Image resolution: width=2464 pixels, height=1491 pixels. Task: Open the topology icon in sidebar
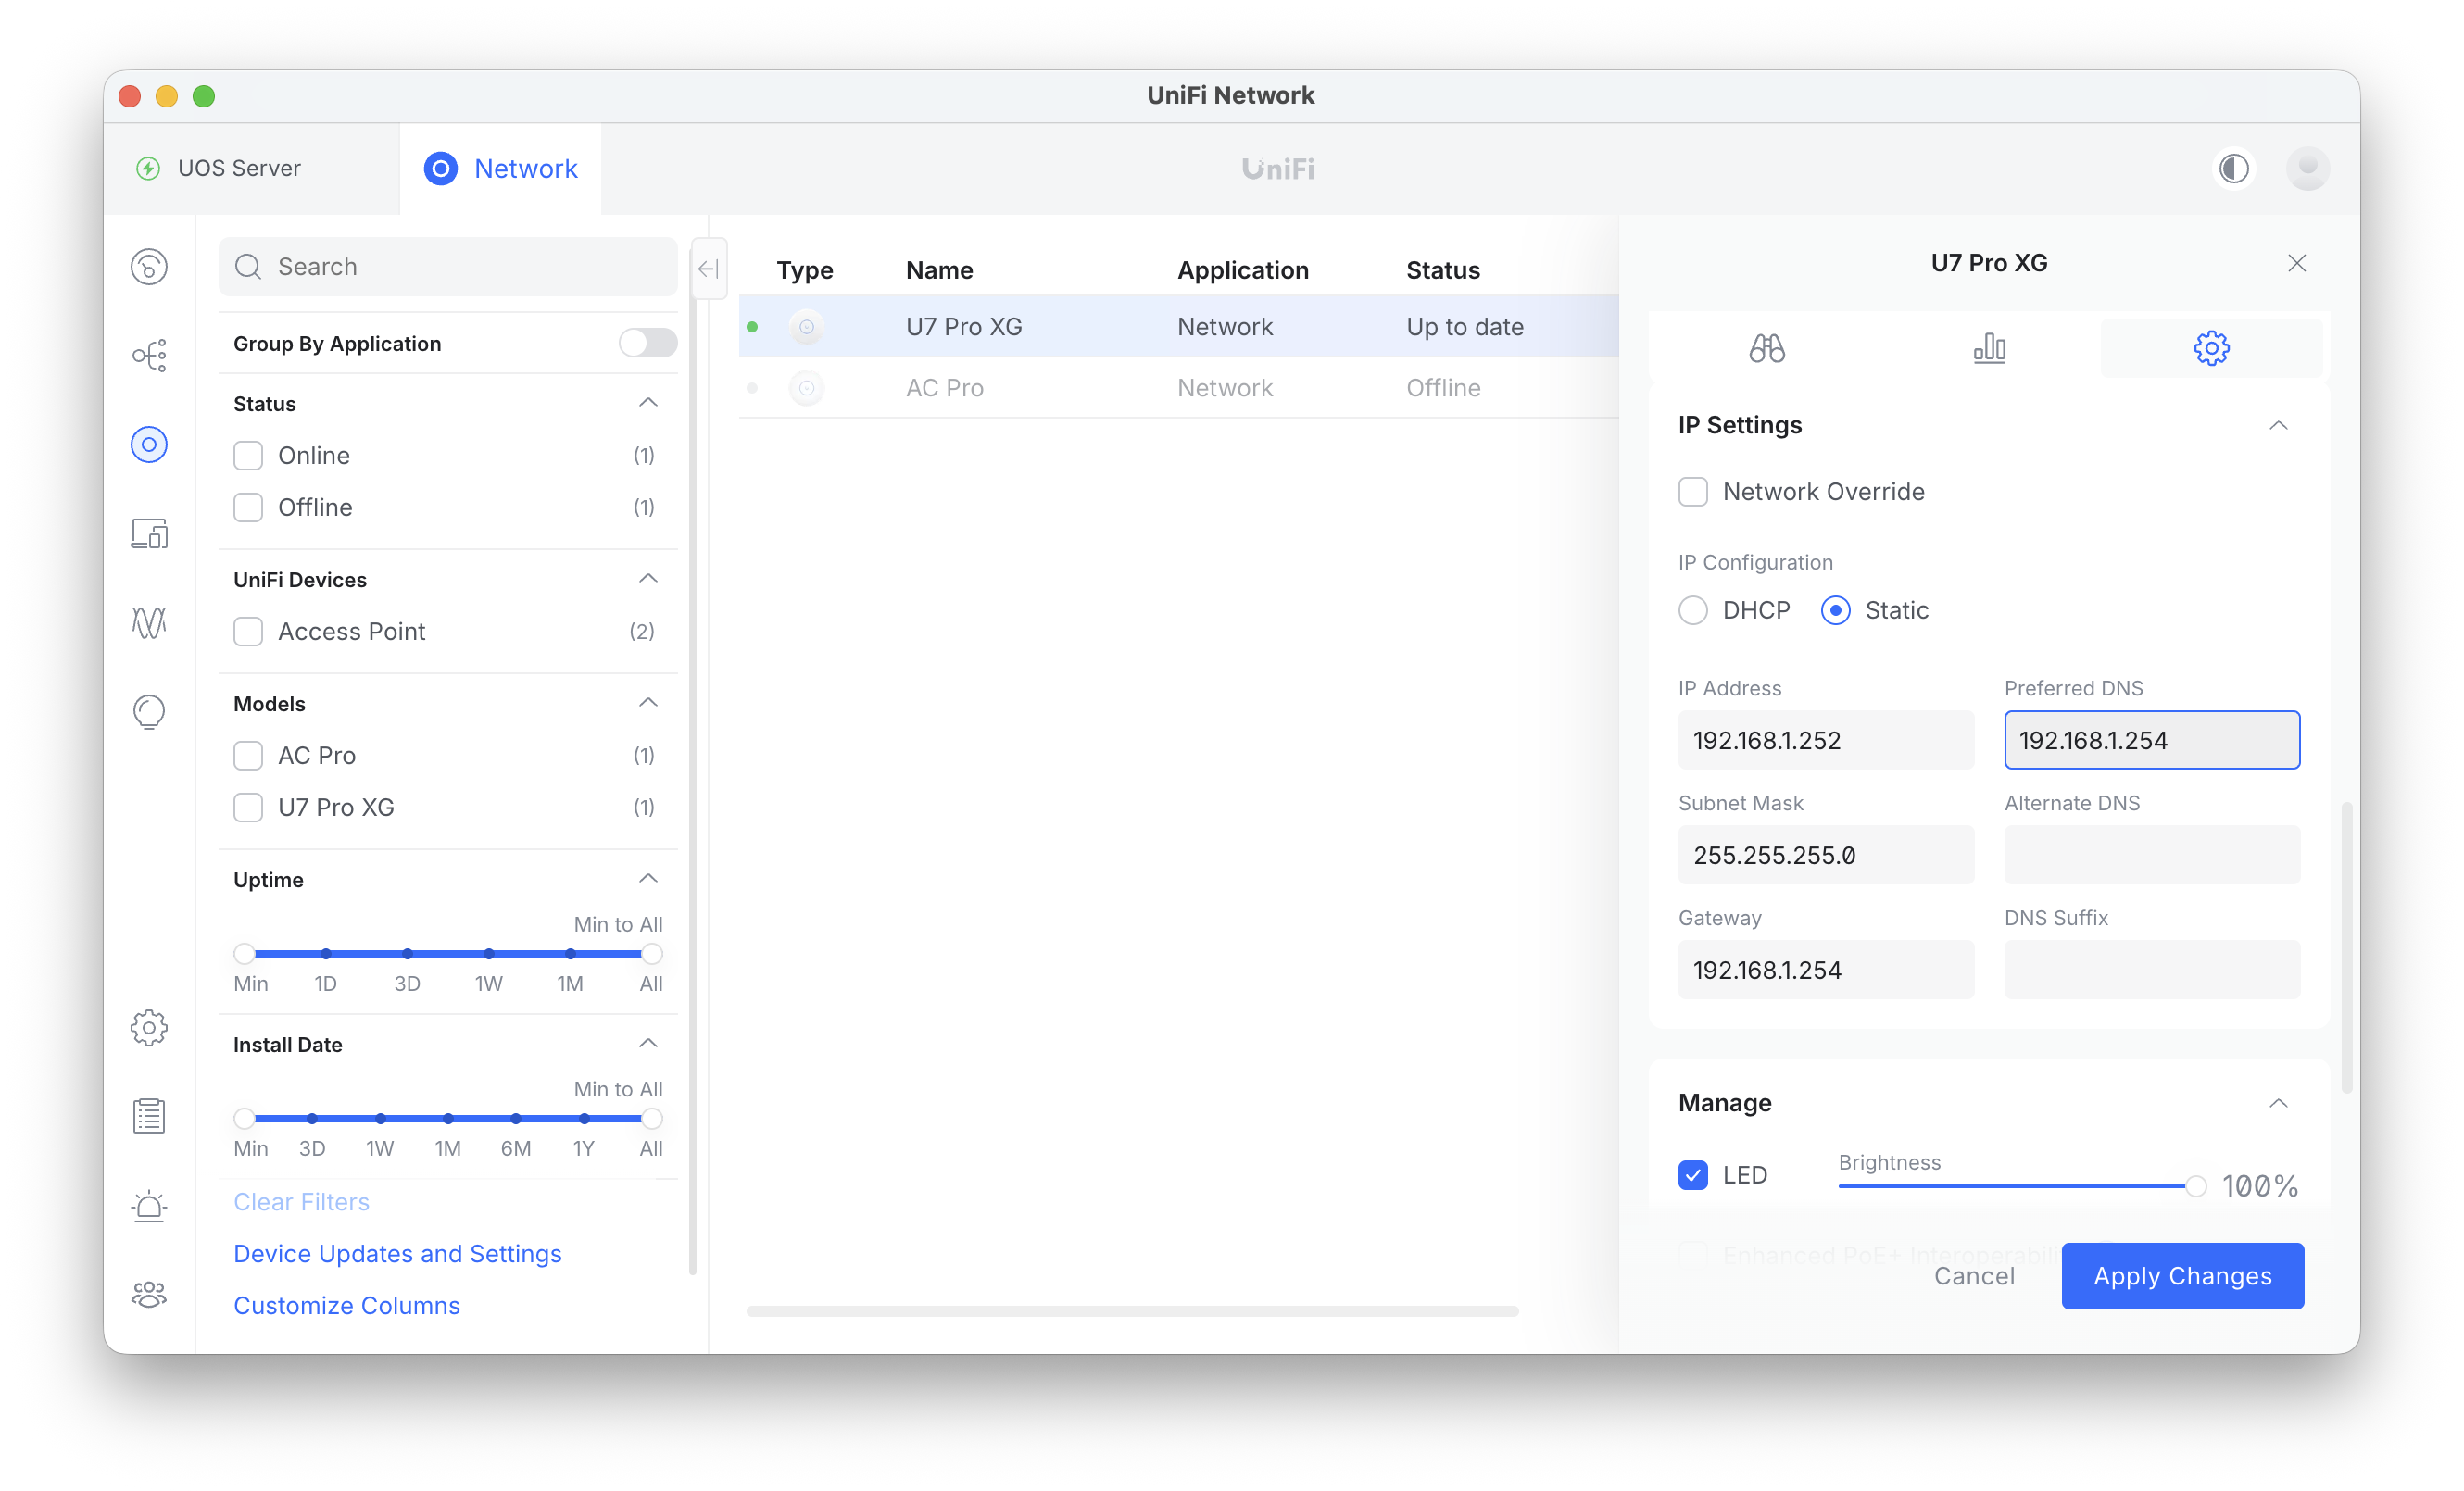149,355
